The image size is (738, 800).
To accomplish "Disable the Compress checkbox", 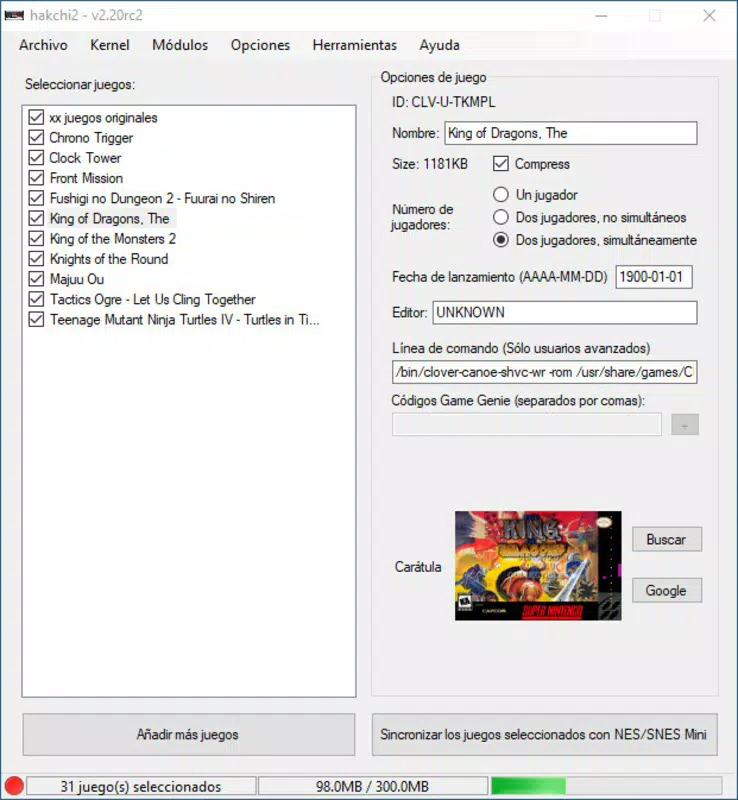I will pyautogui.click(x=501, y=164).
